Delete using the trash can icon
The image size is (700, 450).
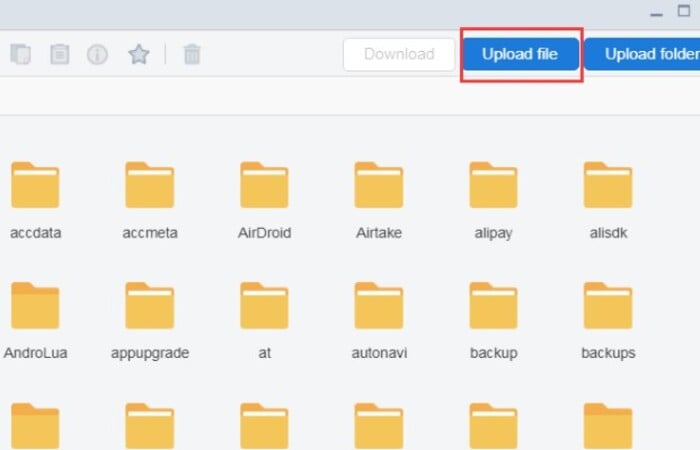point(192,54)
